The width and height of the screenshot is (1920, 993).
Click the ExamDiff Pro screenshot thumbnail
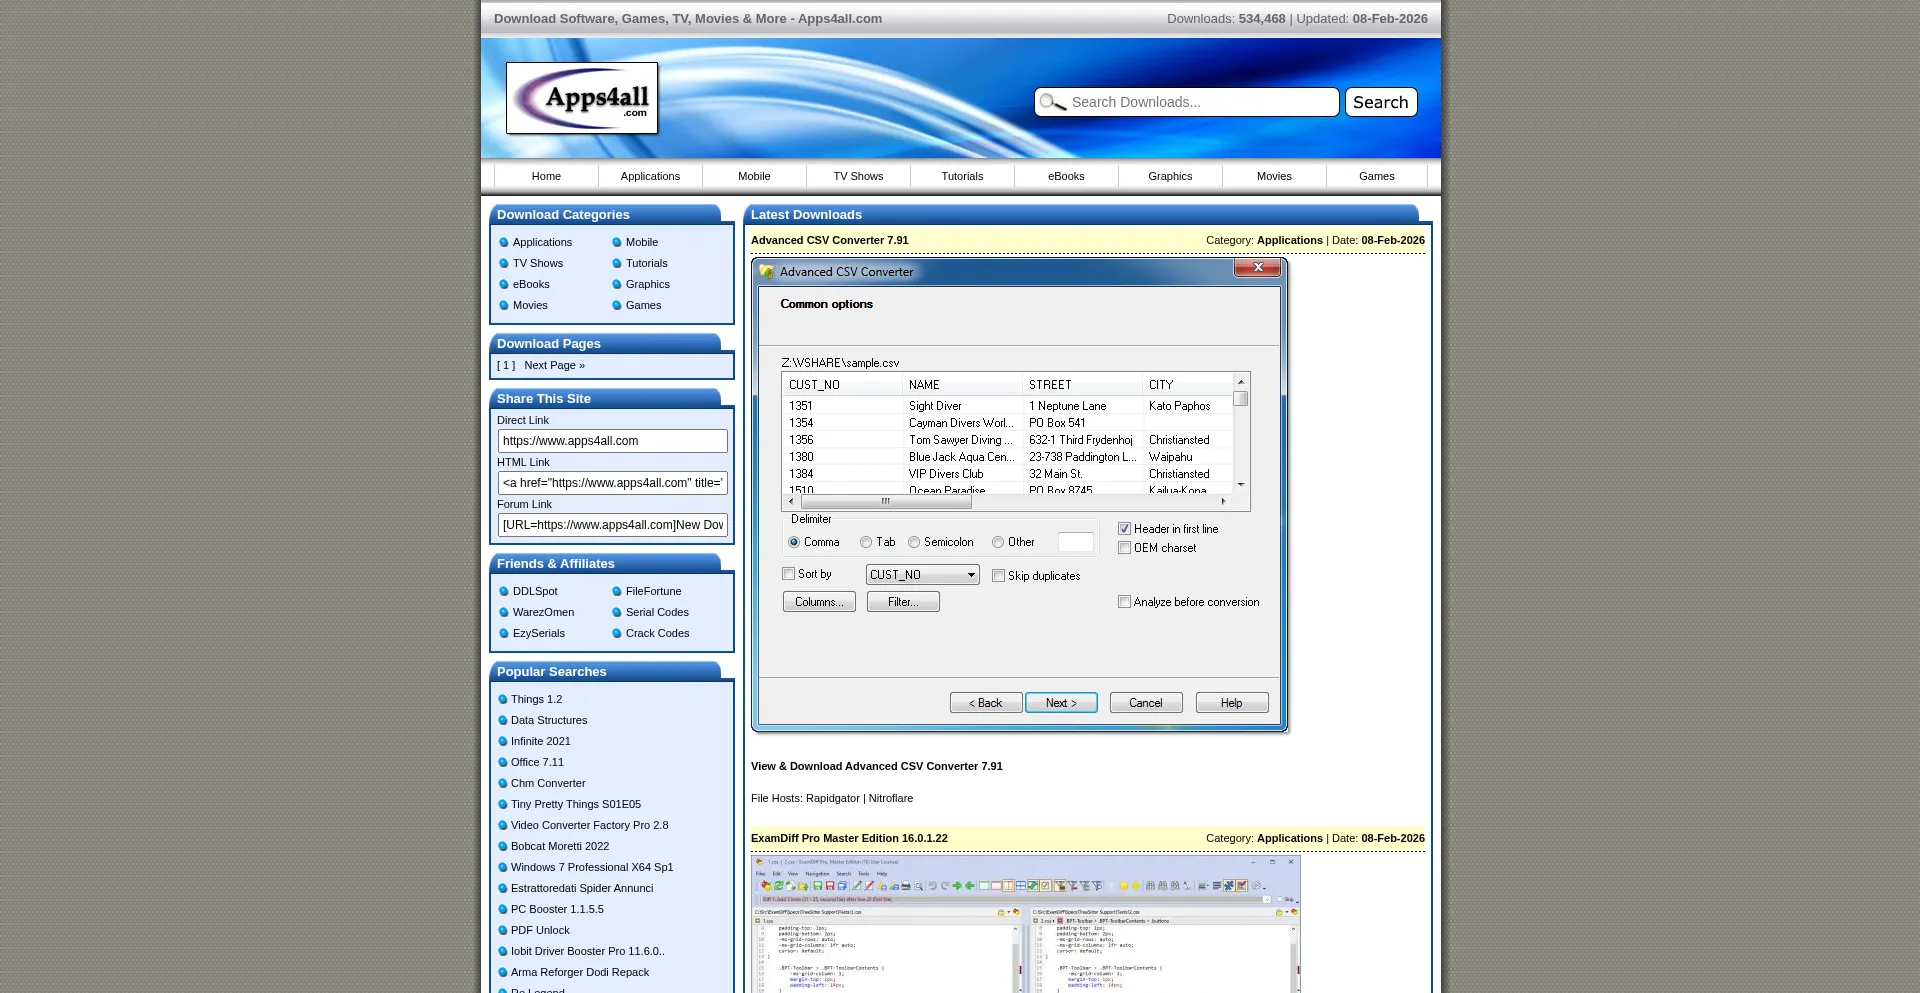[x=1026, y=924]
